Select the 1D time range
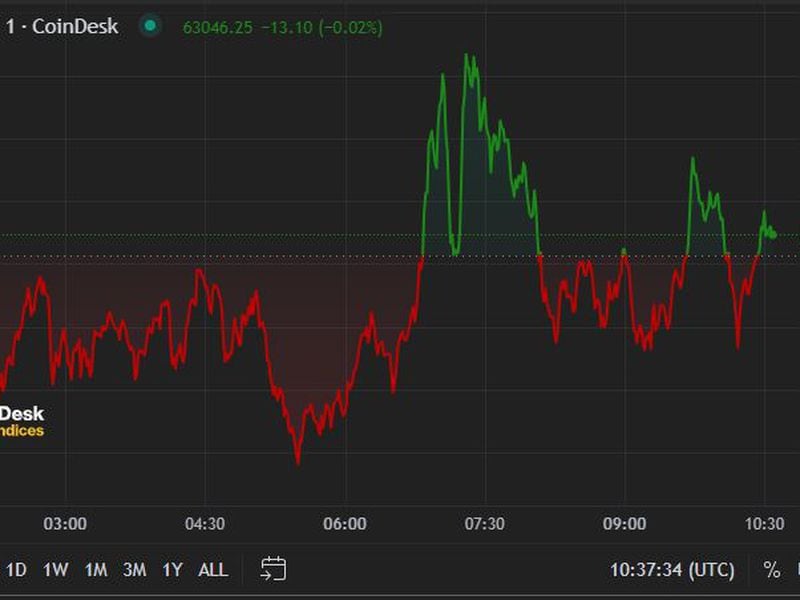800x600 pixels. pyautogui.click(x=16, y=570)
